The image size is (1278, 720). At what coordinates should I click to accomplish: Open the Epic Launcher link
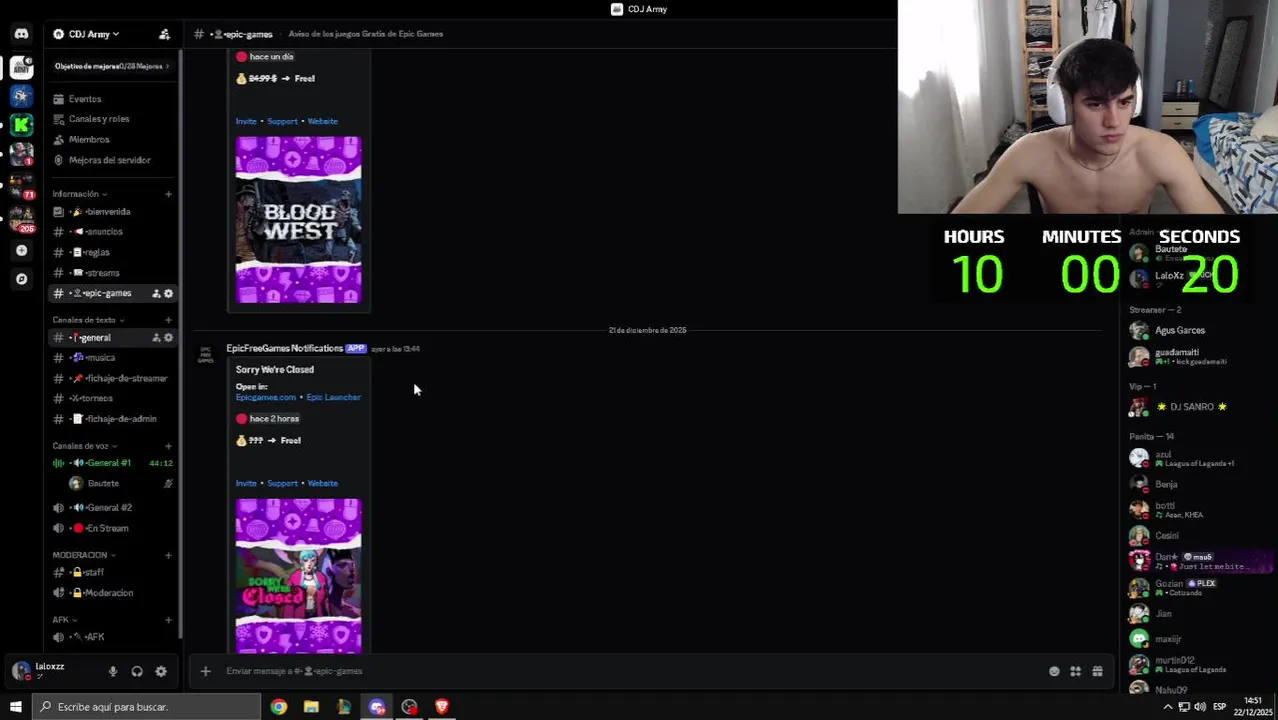(333, 397)
